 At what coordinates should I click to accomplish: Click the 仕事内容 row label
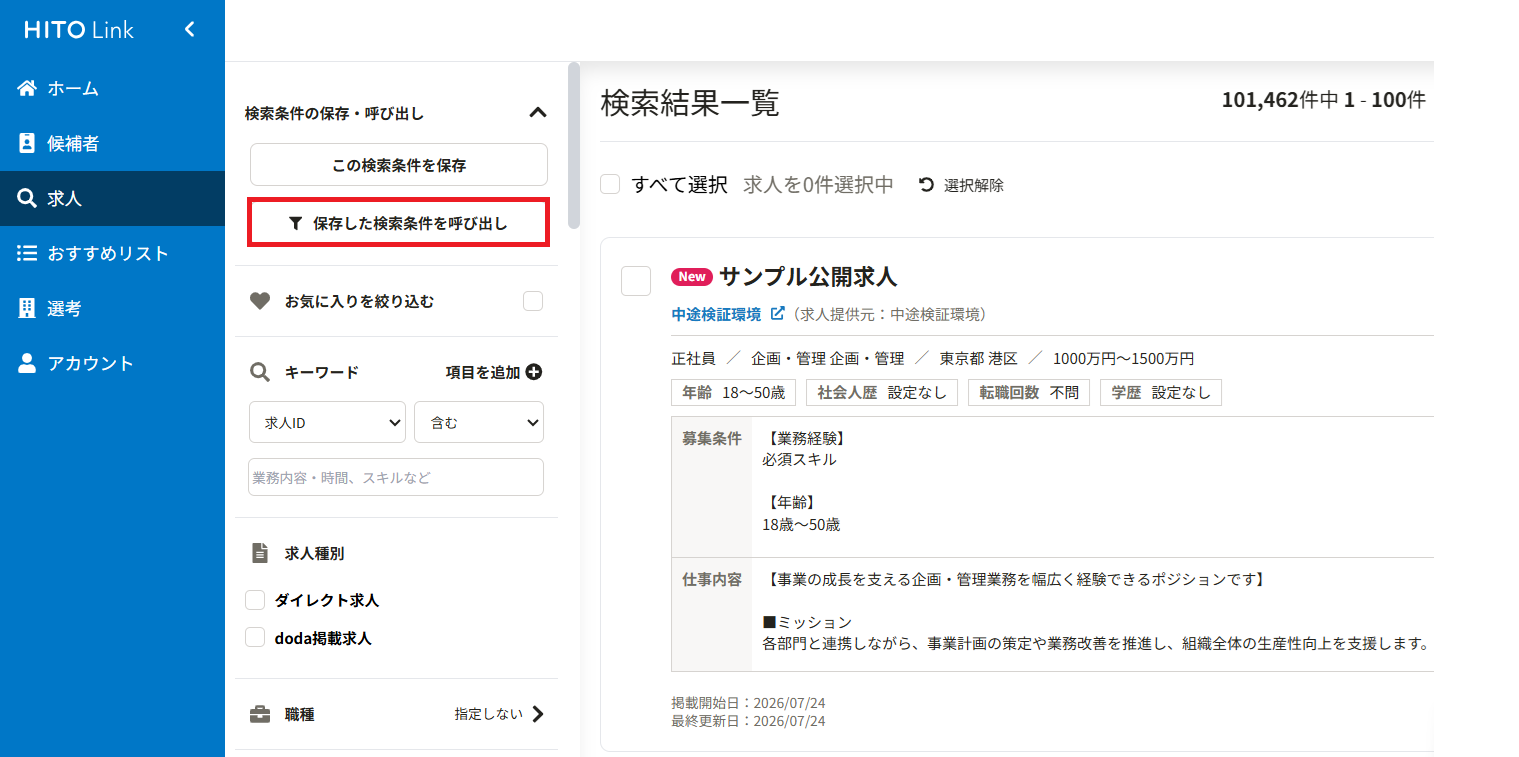click(x=712, y=579)
